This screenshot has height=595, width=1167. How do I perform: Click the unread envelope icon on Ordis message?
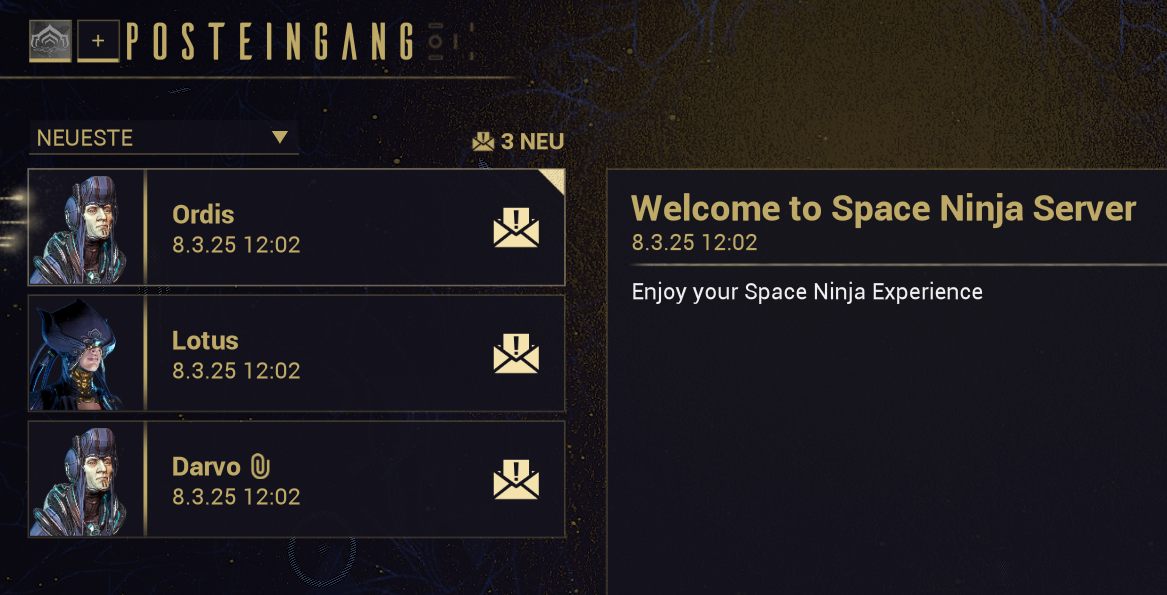516,229
